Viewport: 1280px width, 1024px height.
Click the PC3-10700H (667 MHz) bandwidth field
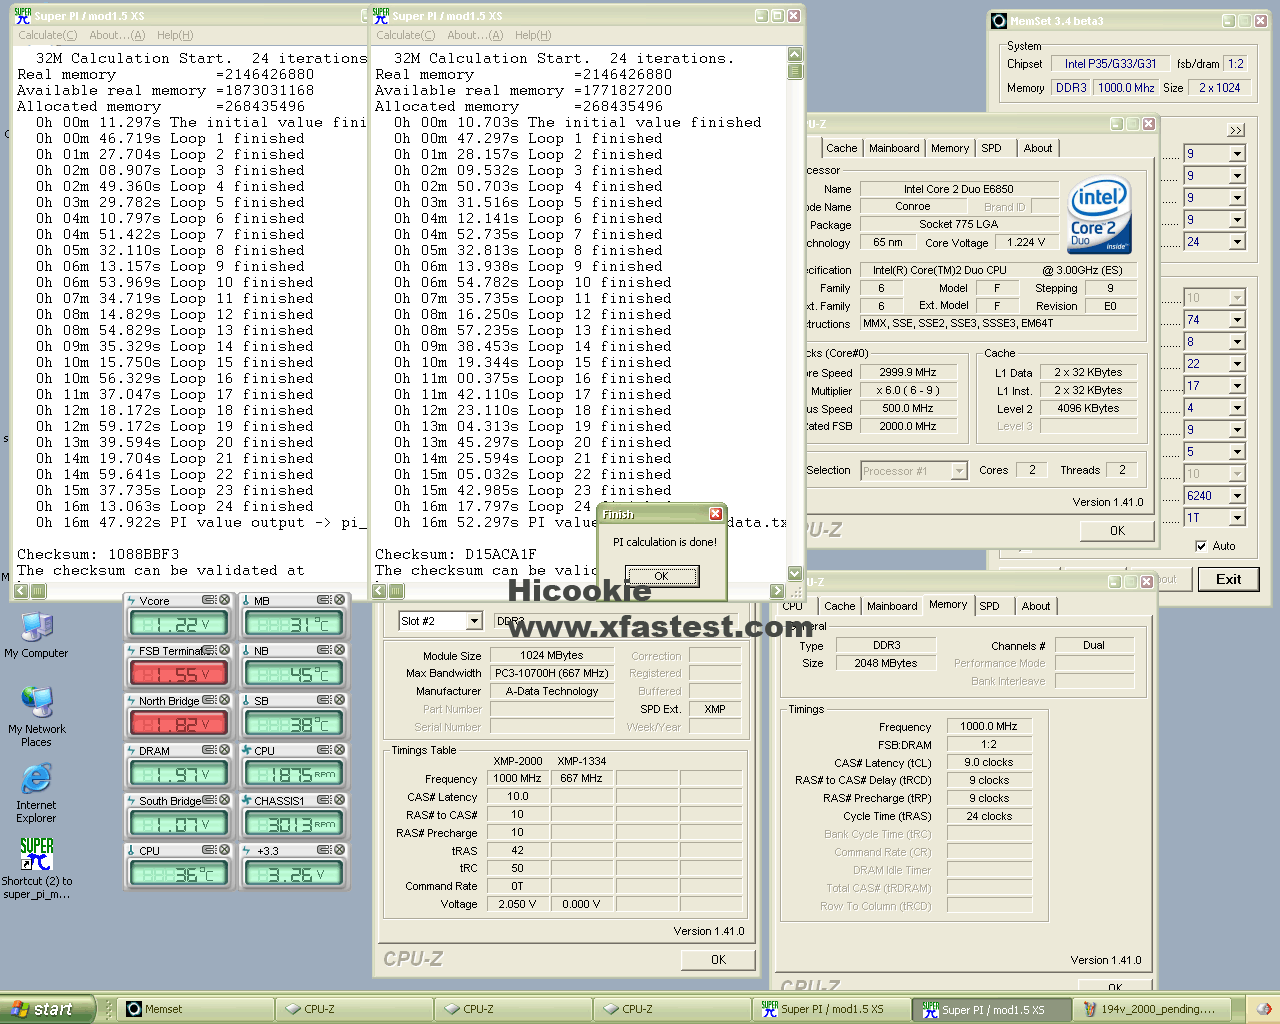tap(551, 673)
